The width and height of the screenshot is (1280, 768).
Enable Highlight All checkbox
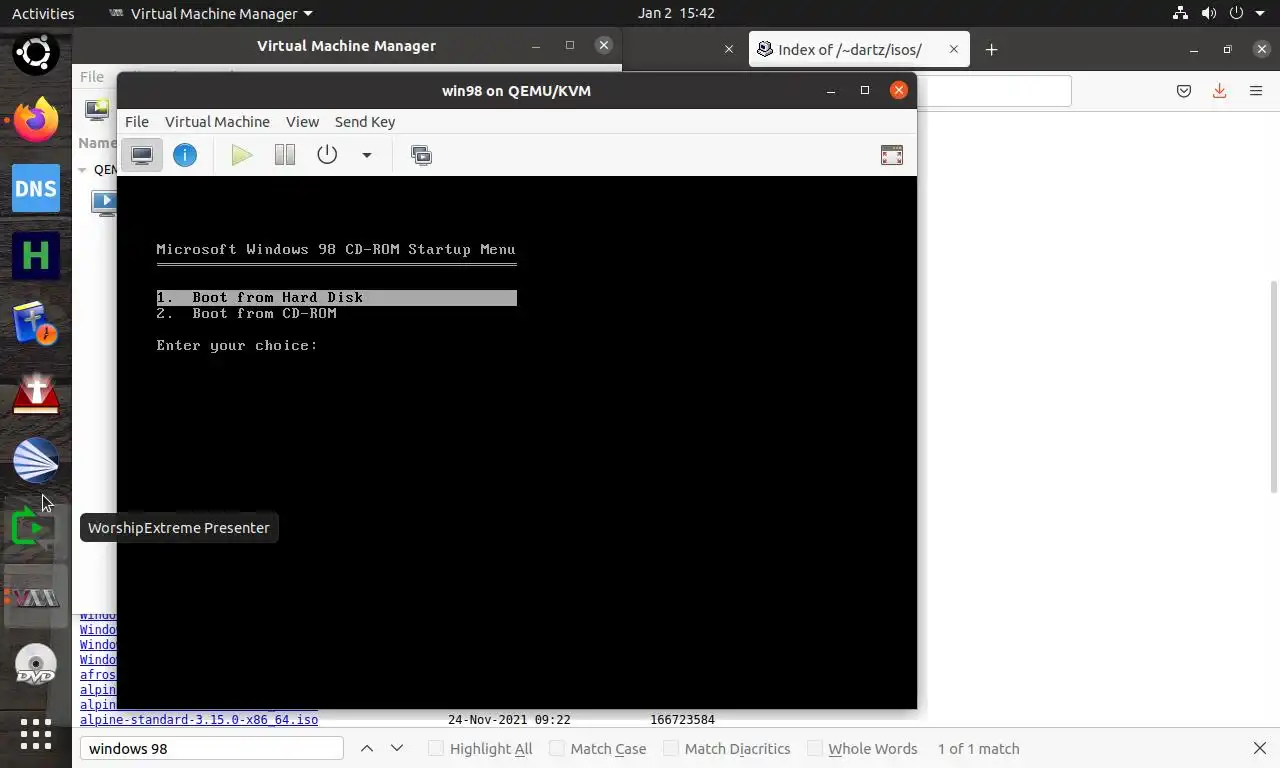coord(436,748)
